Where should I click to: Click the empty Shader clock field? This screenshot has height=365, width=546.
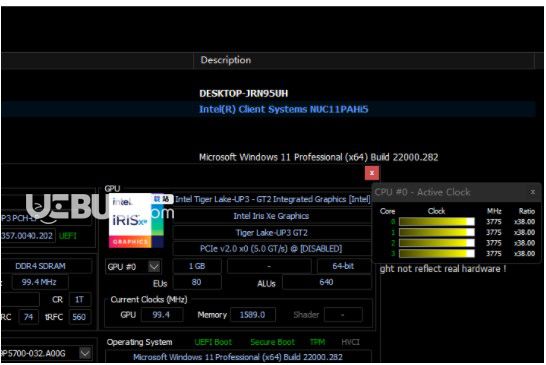343,315
